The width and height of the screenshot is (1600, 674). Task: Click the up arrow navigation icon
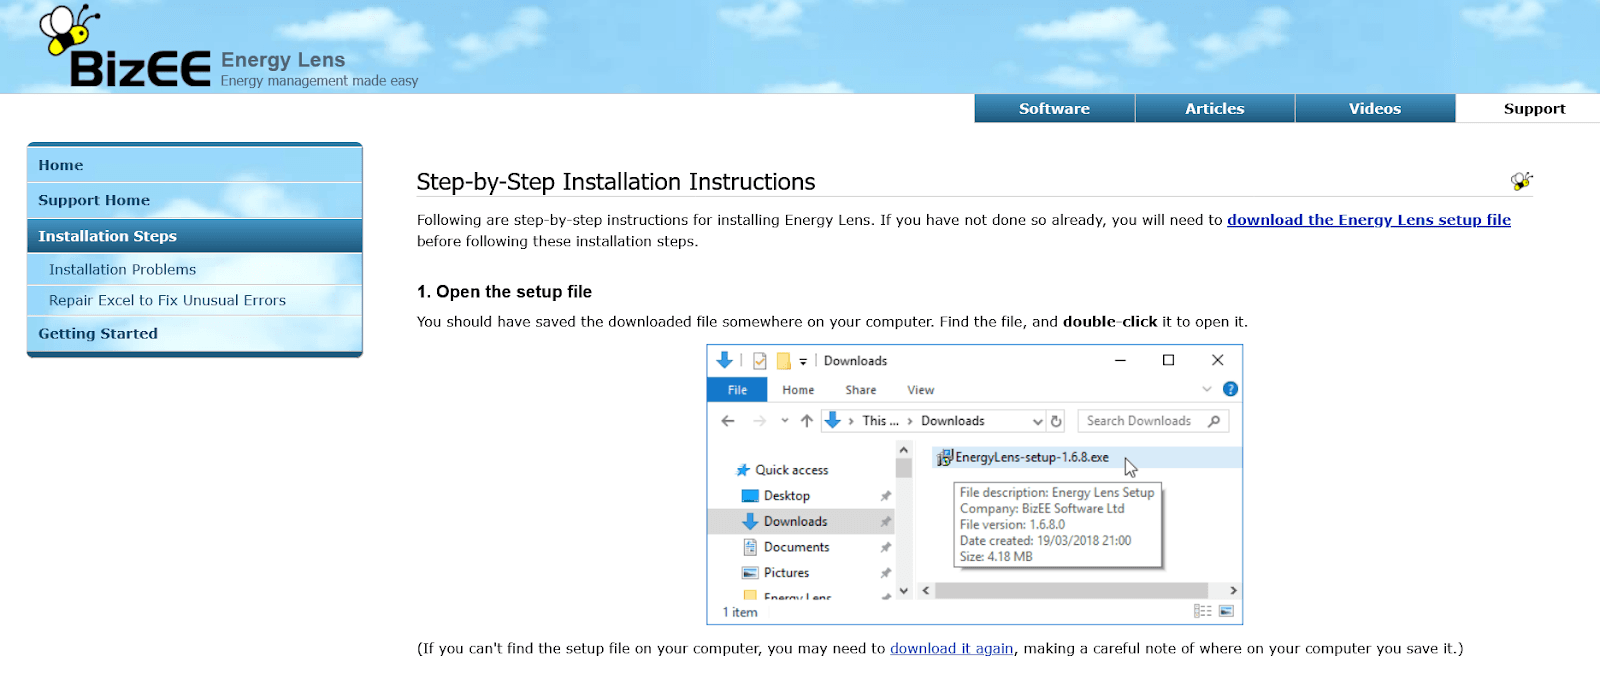[807, 421]
